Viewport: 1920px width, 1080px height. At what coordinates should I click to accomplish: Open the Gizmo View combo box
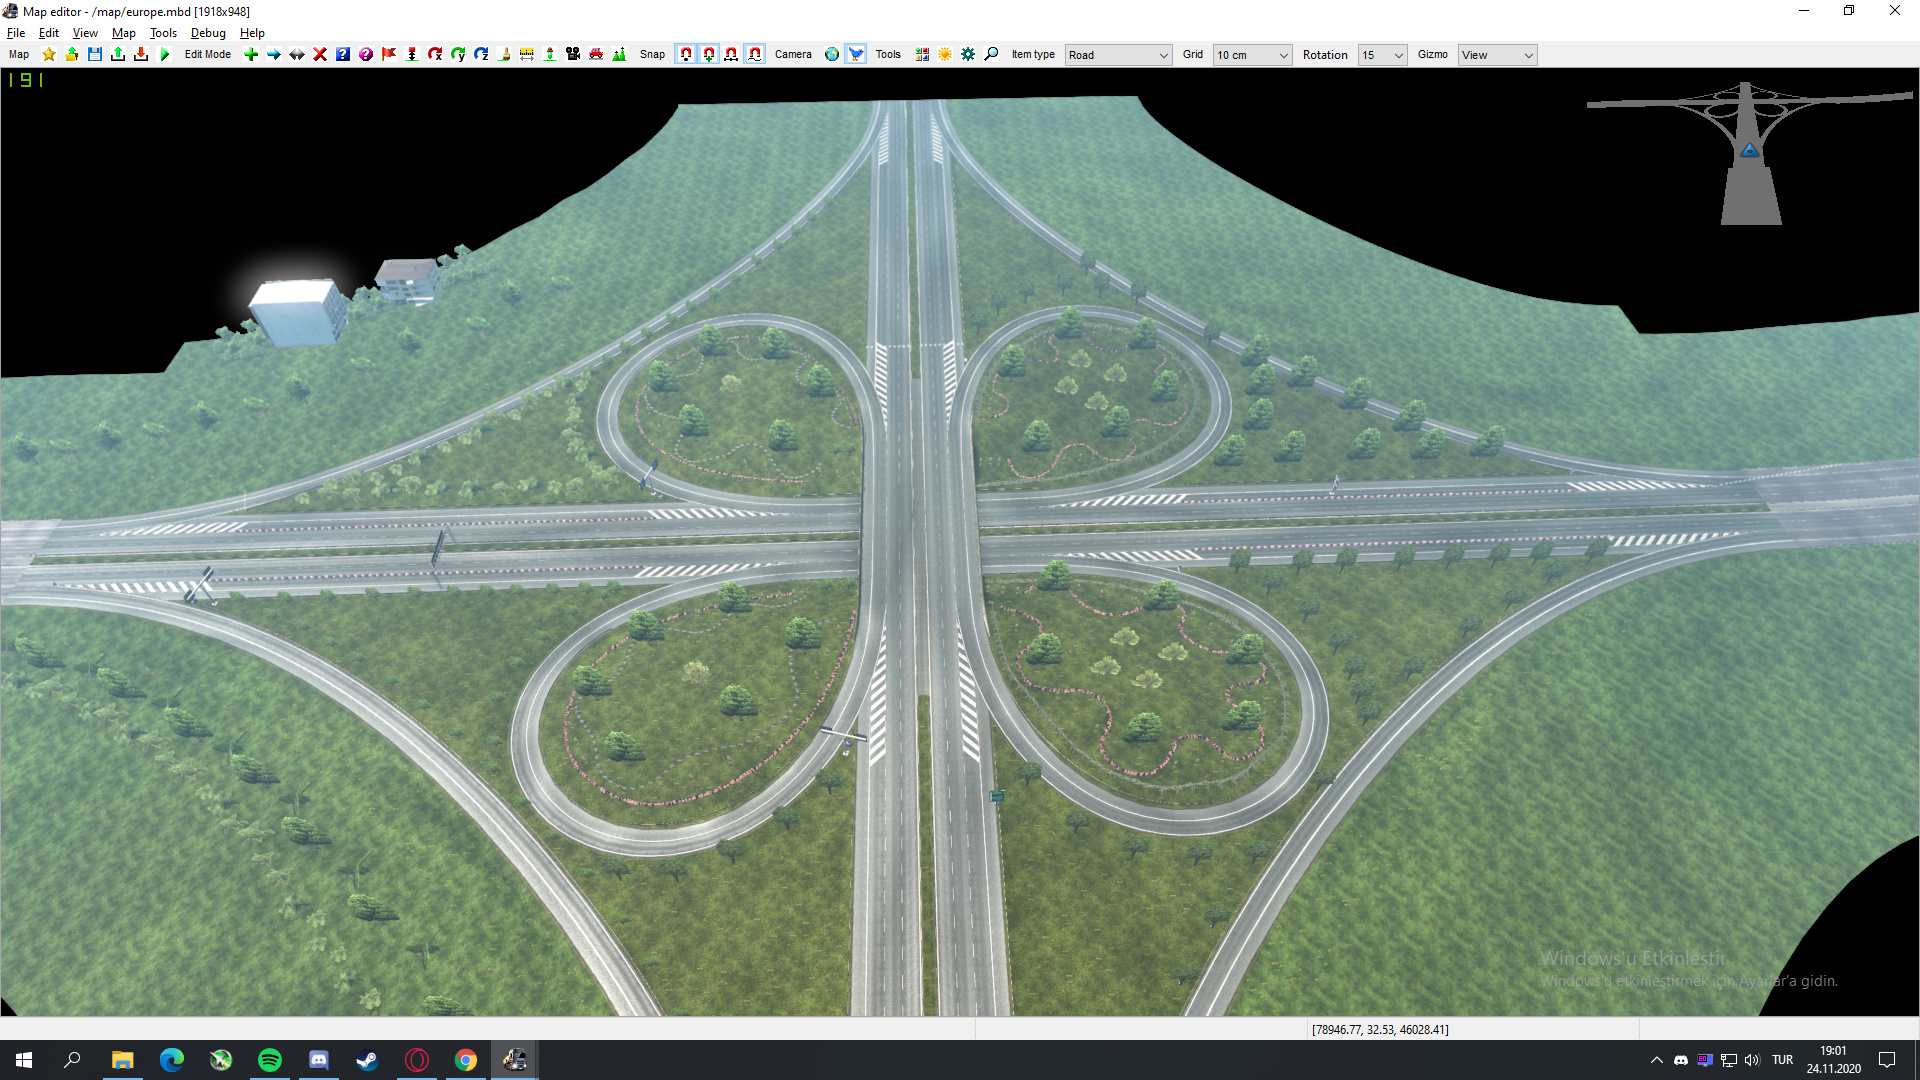coord(1496,55)
